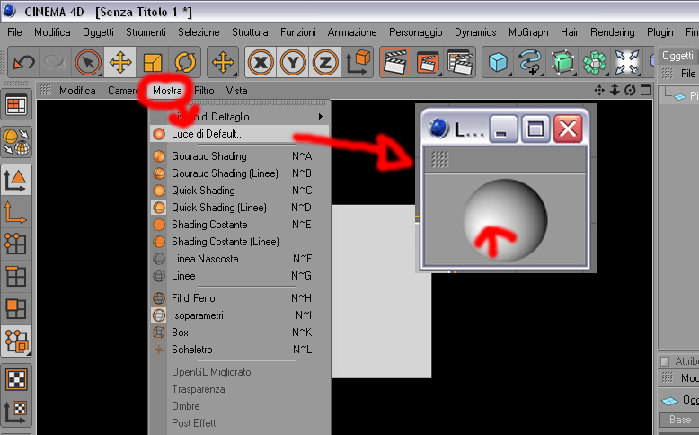
Task: Open the viewport Camere menu
Action: point(124,90)
